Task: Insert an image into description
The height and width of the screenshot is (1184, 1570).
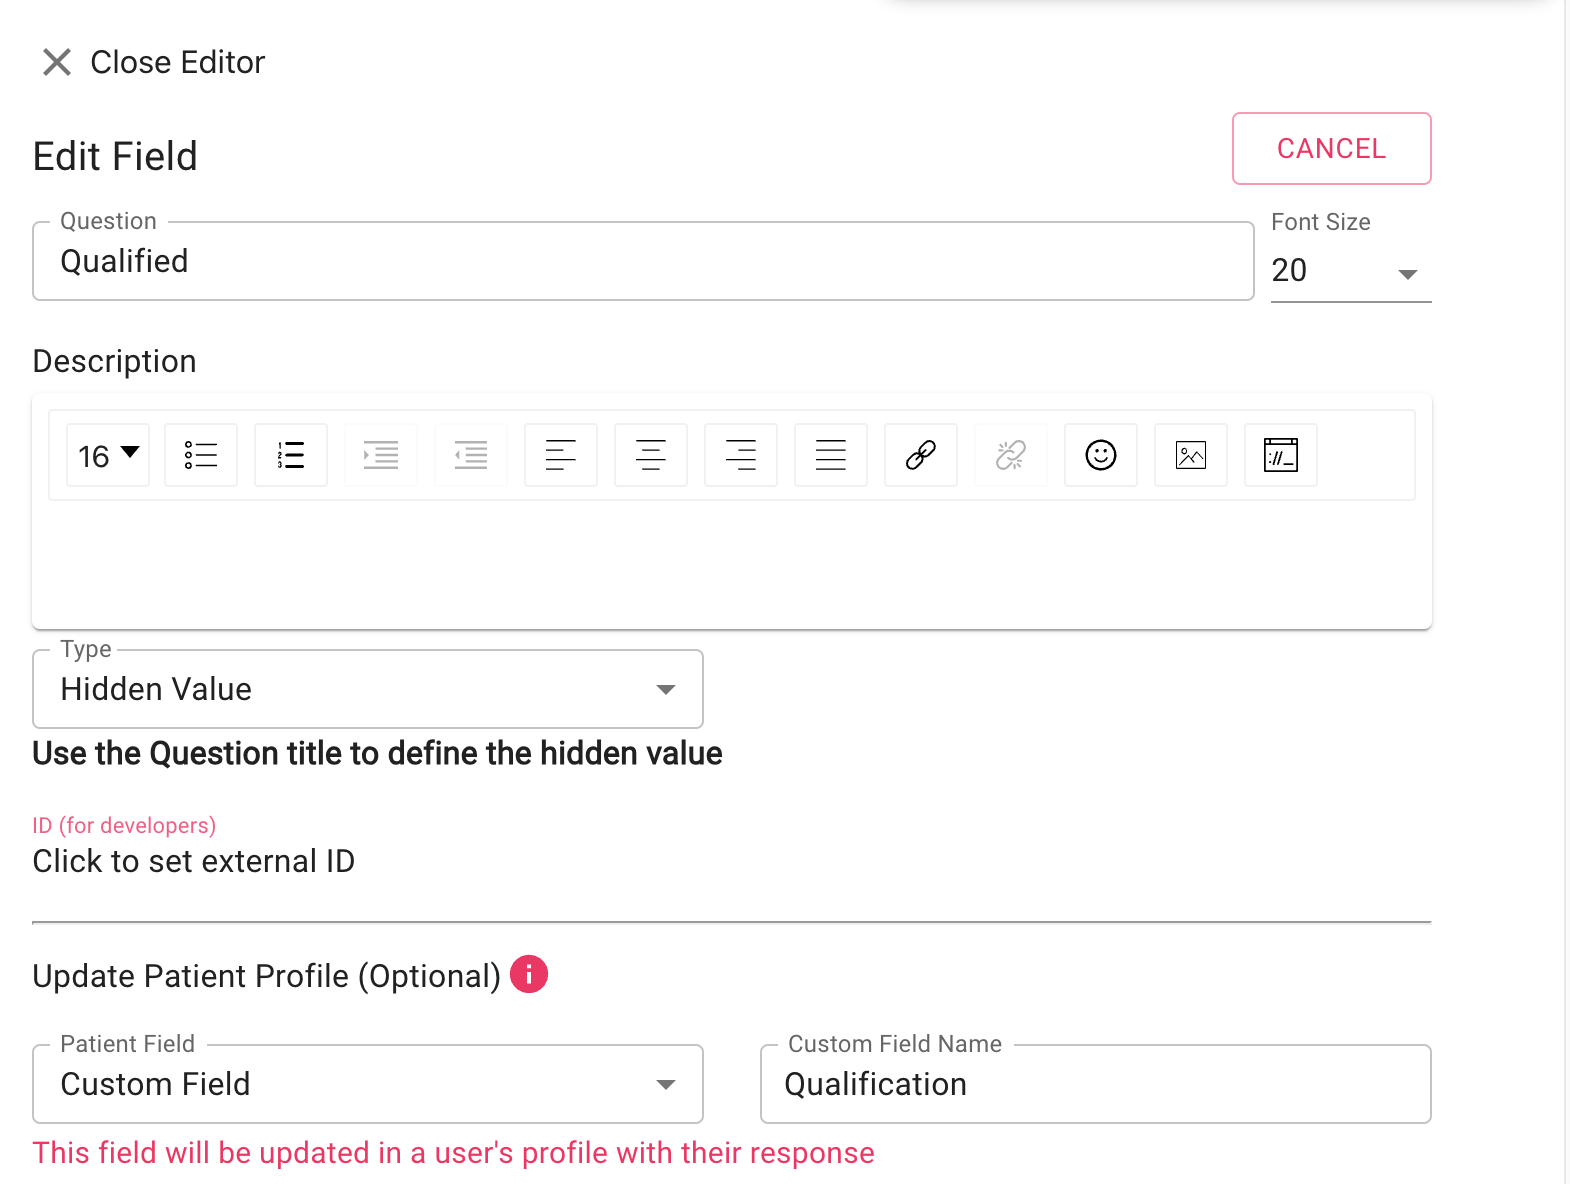Action: (x=1191, y=455)
